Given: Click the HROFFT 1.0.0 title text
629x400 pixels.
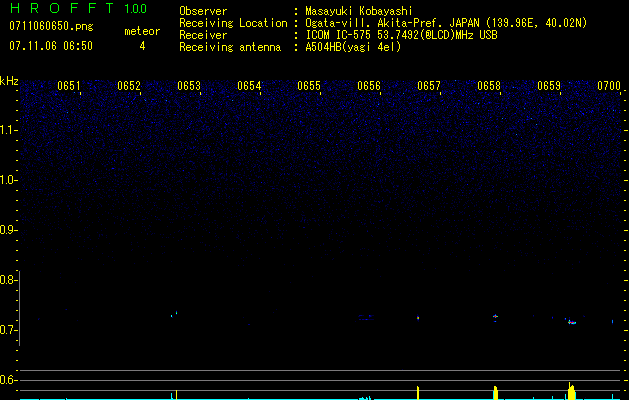Looking at the screenshot, I should [x=78, y=8].
